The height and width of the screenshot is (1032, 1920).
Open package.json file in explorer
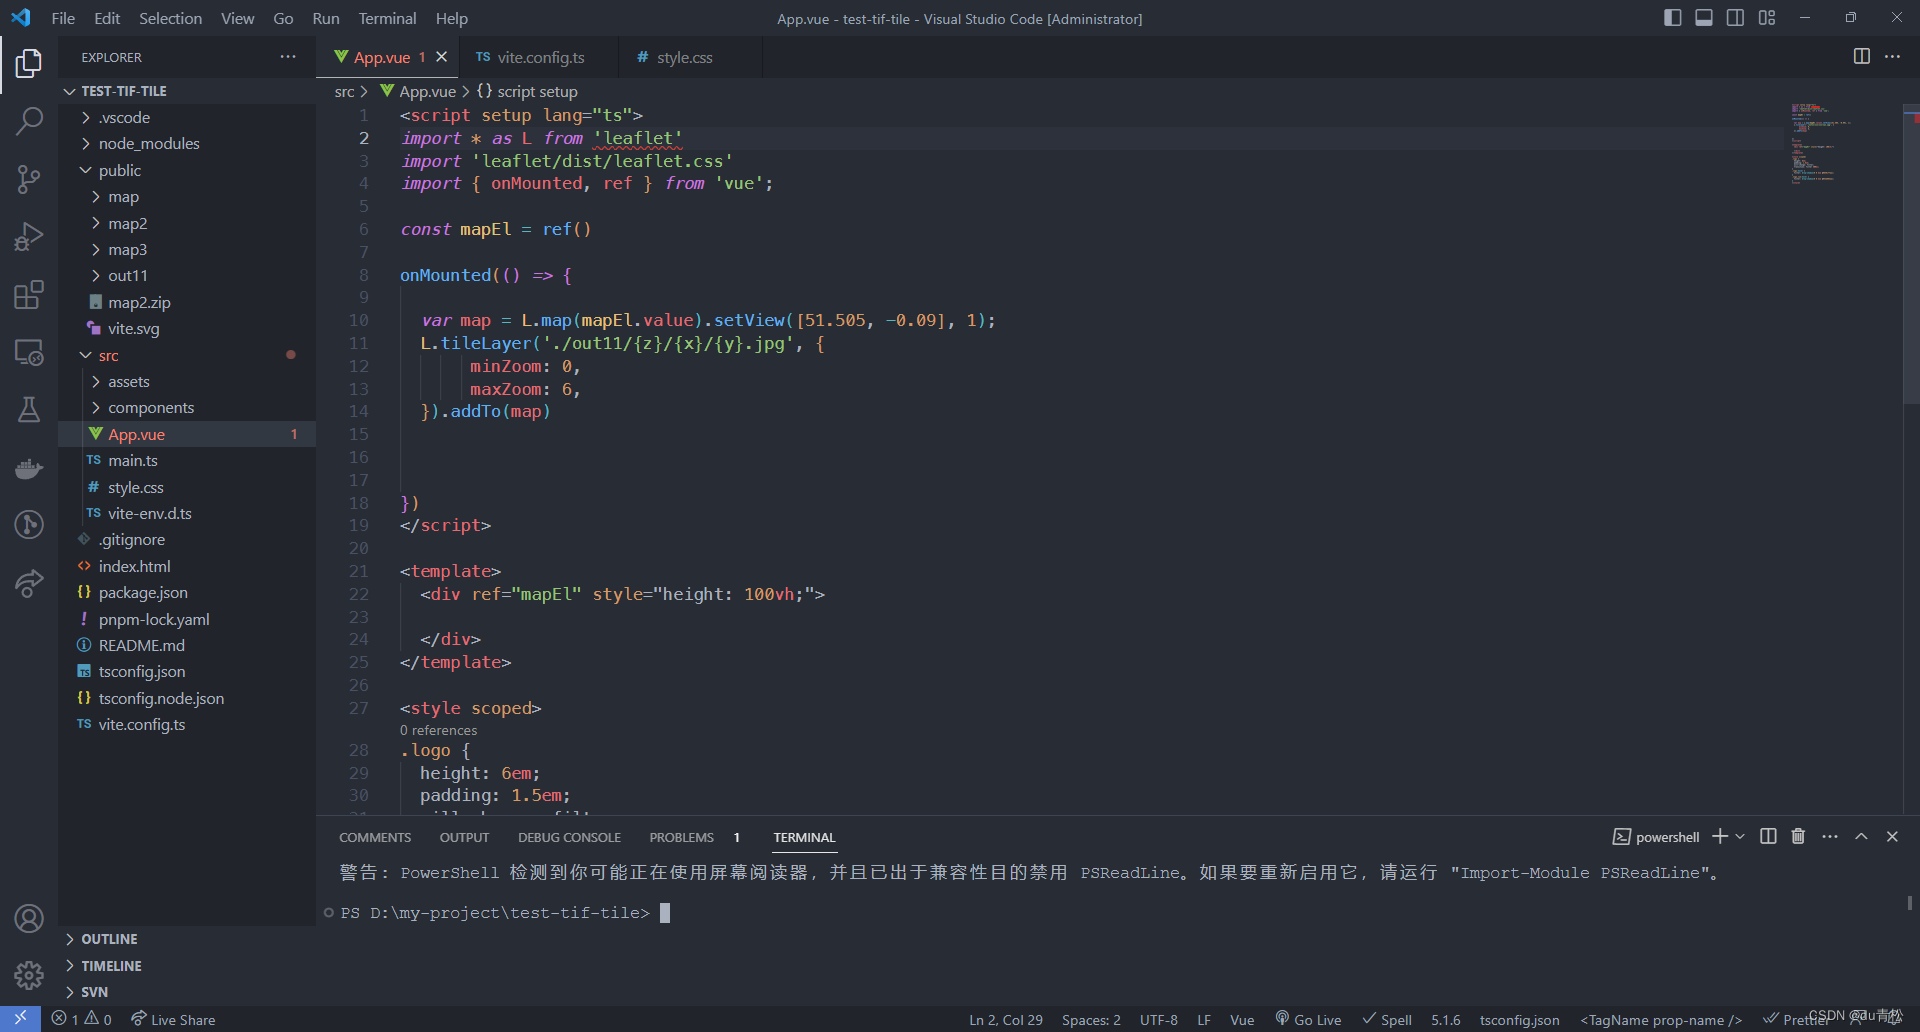tap(187, 592)
